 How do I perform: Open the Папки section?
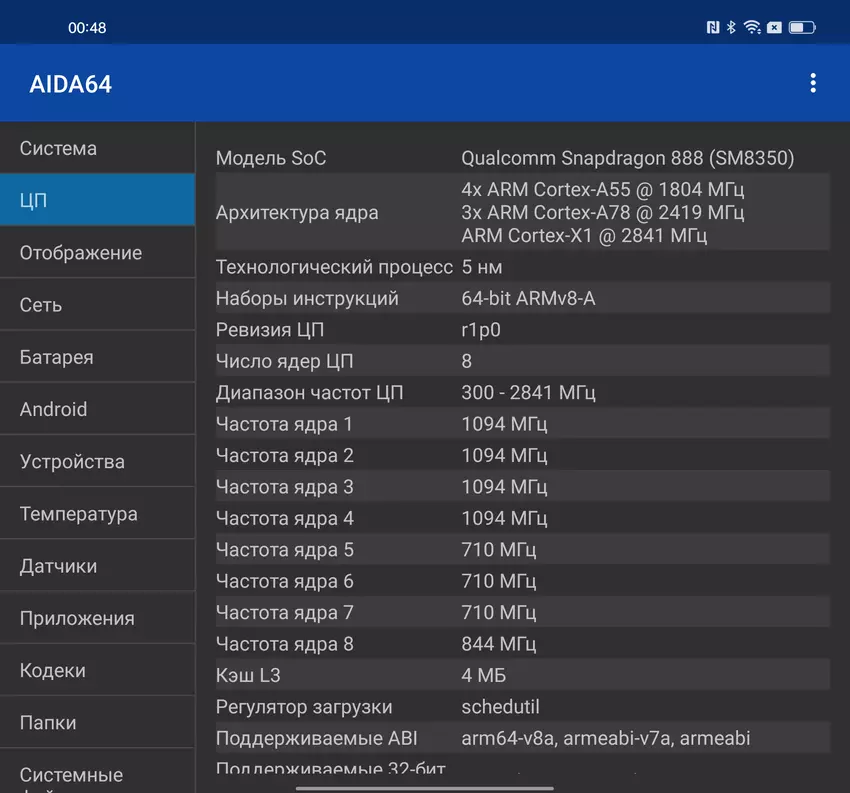coord(97,722)
